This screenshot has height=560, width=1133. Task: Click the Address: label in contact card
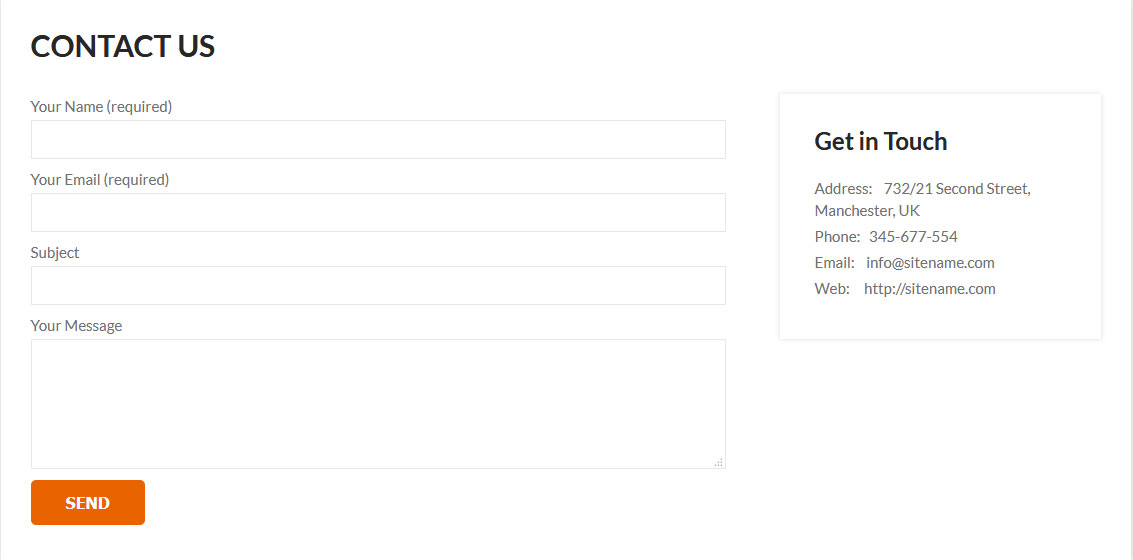click(843, 189)
